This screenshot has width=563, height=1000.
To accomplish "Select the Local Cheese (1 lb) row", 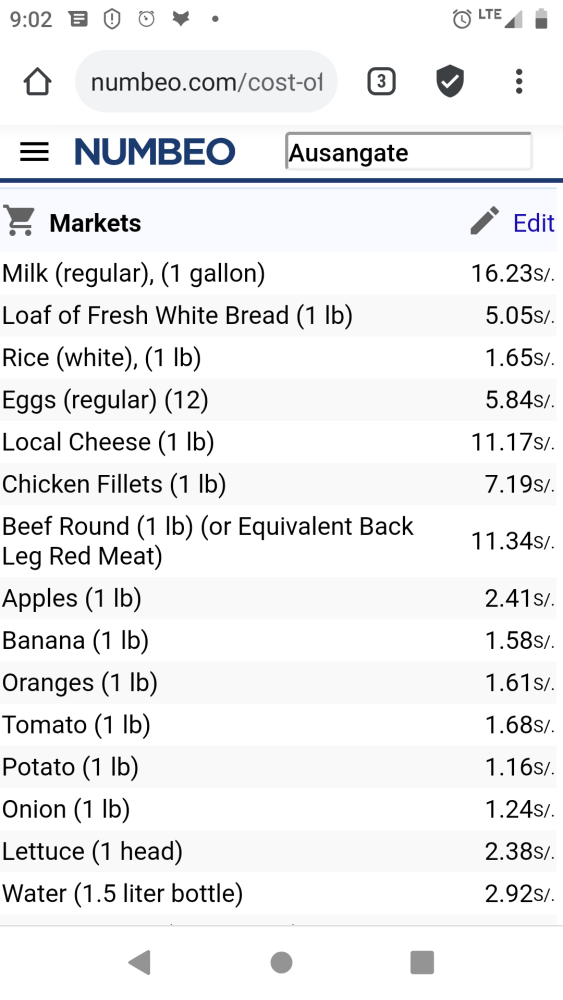I will click(x=278, y=442).
